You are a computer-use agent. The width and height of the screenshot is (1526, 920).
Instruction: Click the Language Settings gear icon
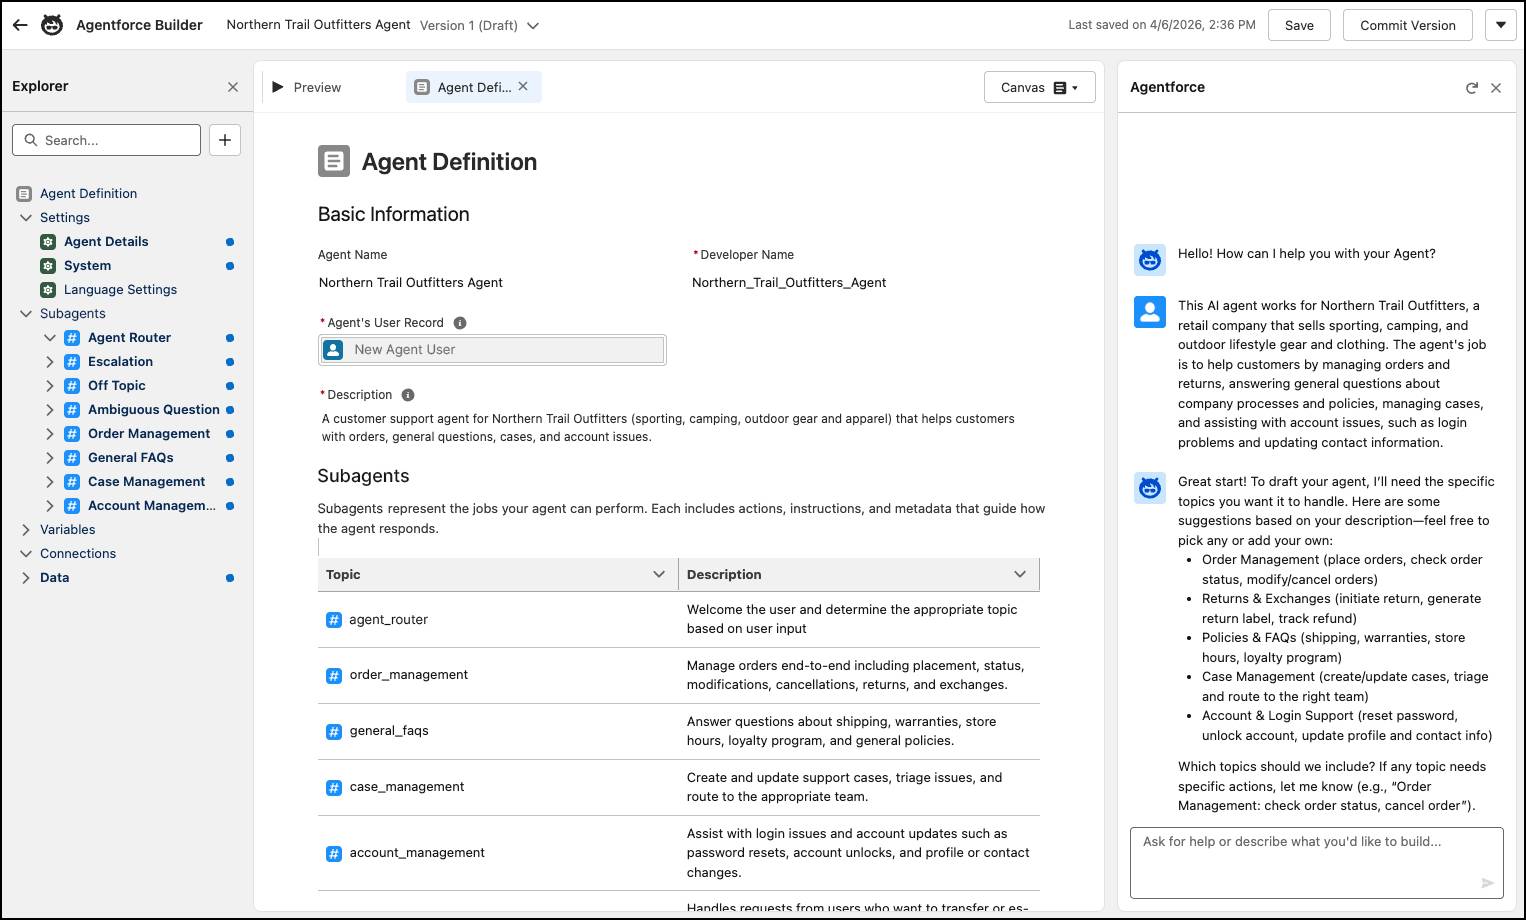tap(48, 289)
